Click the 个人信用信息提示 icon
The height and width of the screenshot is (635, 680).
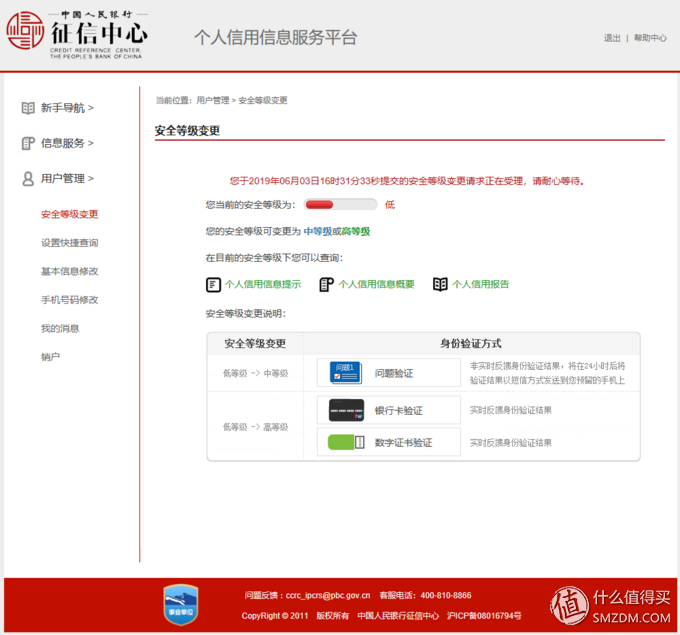click(x=213, y=285)
